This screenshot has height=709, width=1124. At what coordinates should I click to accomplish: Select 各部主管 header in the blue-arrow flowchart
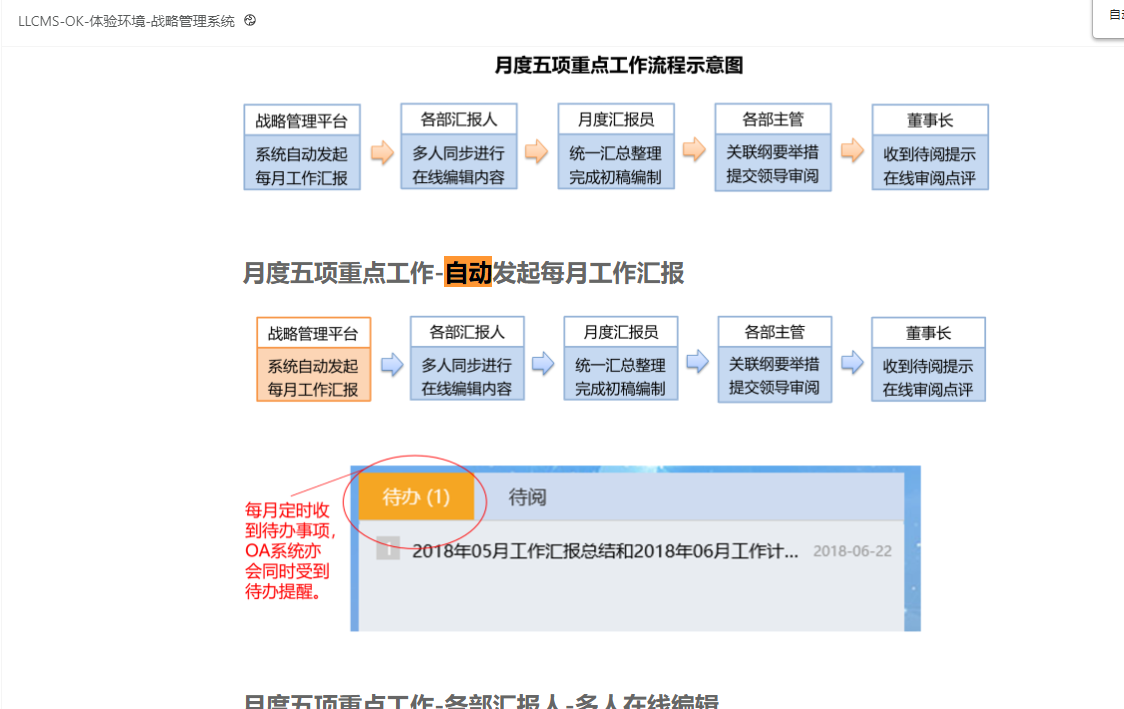[x=775, y=332]
